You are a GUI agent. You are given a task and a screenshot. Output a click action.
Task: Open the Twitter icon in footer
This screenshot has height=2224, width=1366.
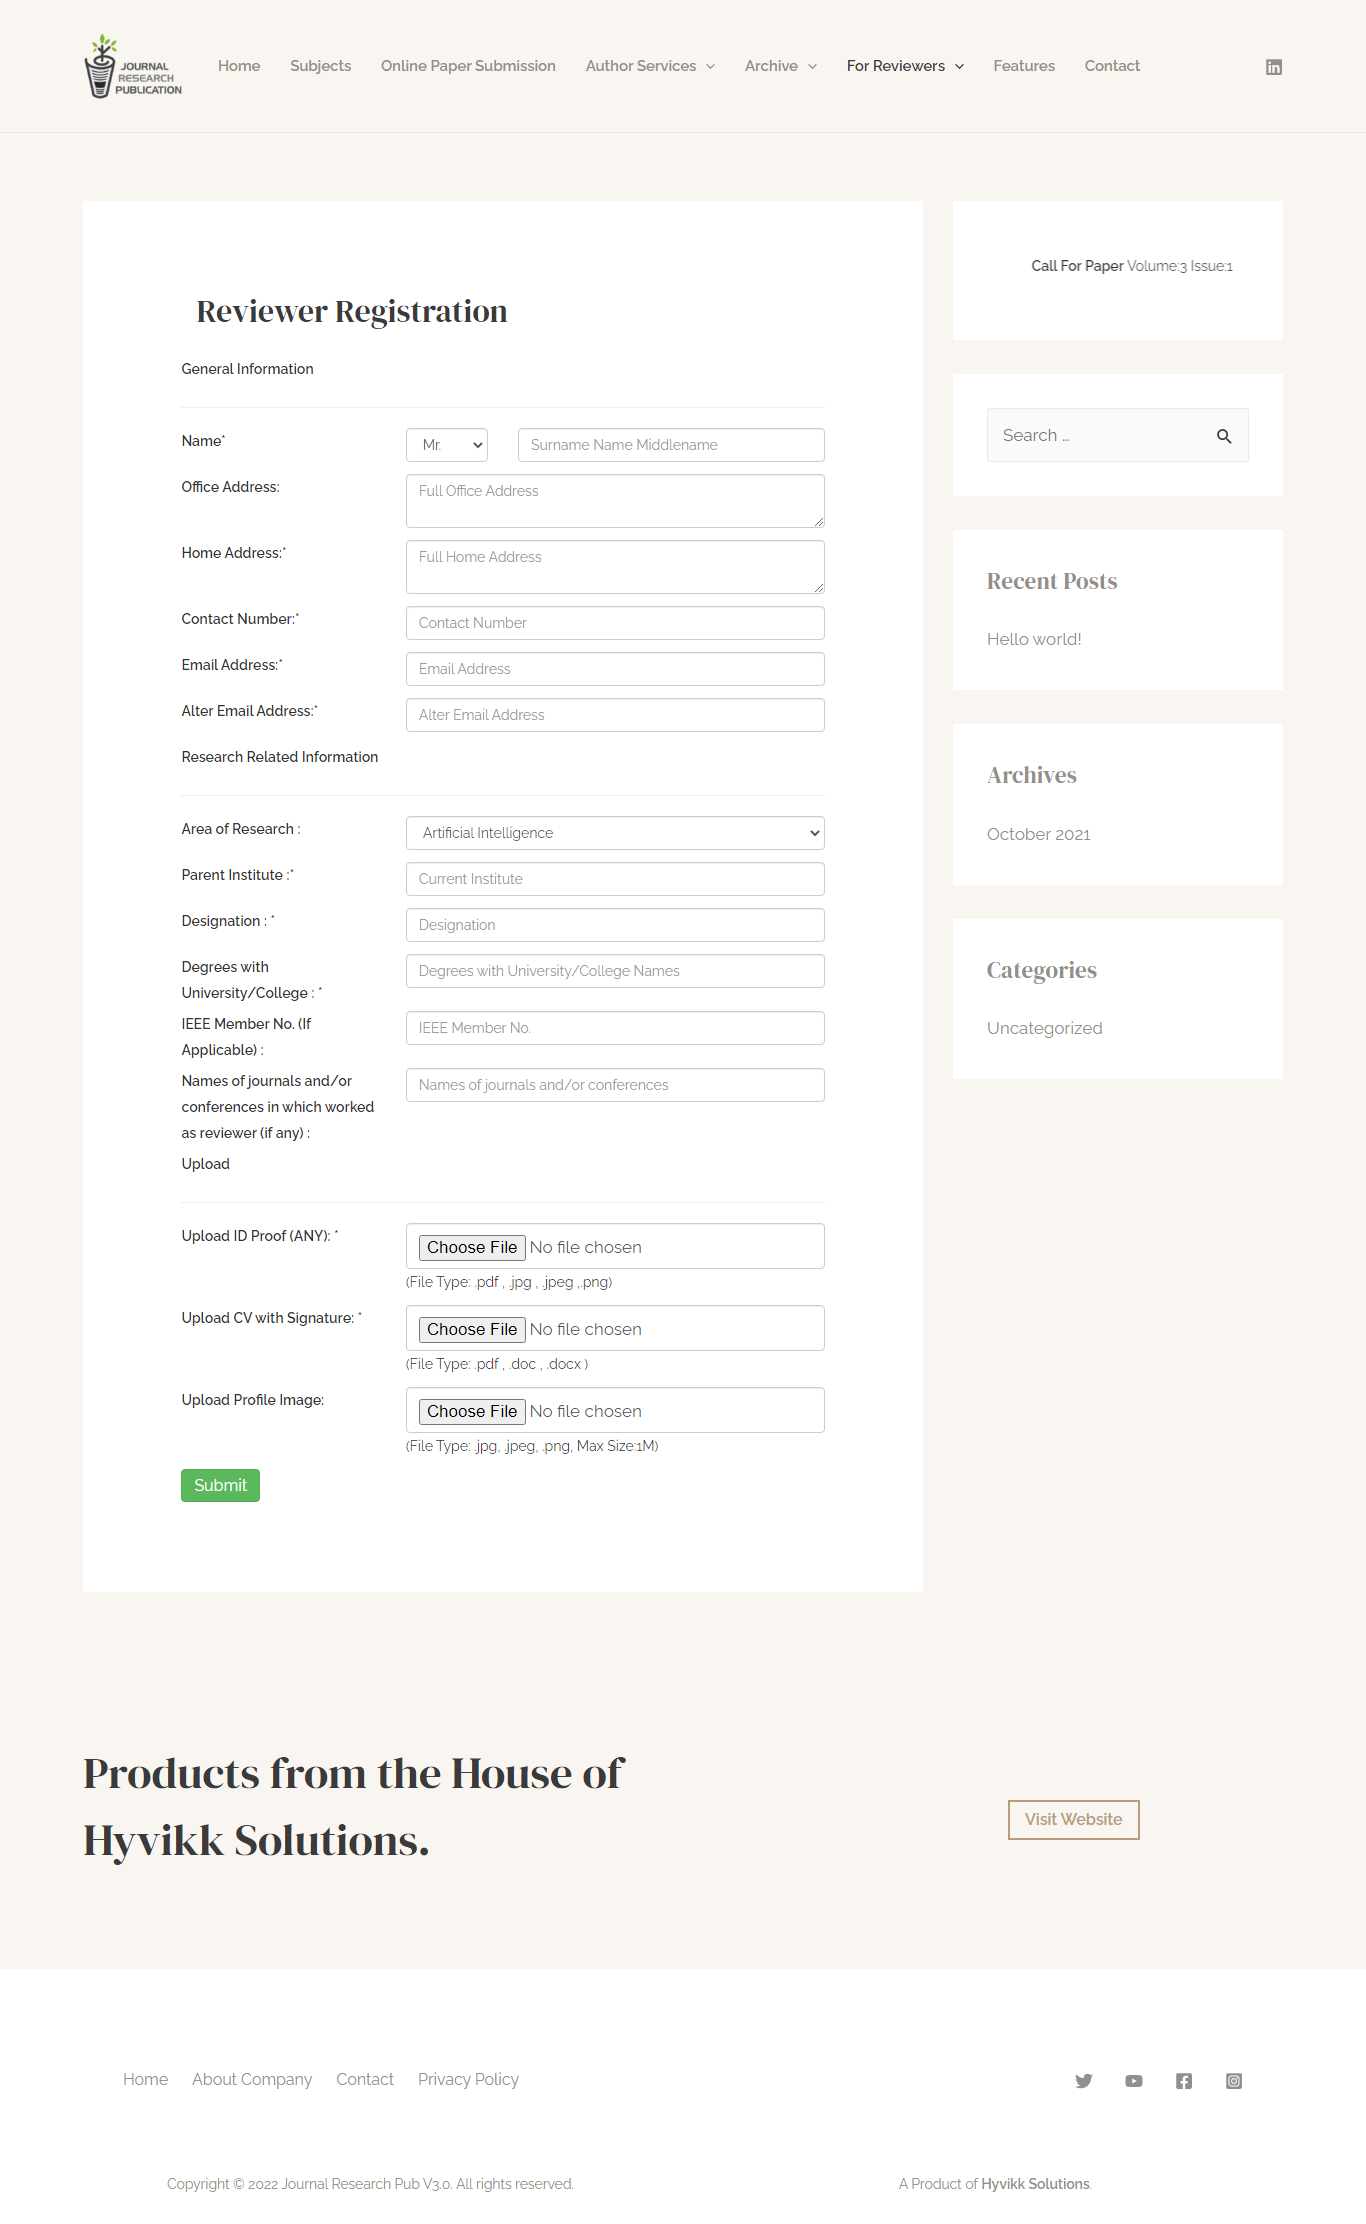[1083, 2081]
